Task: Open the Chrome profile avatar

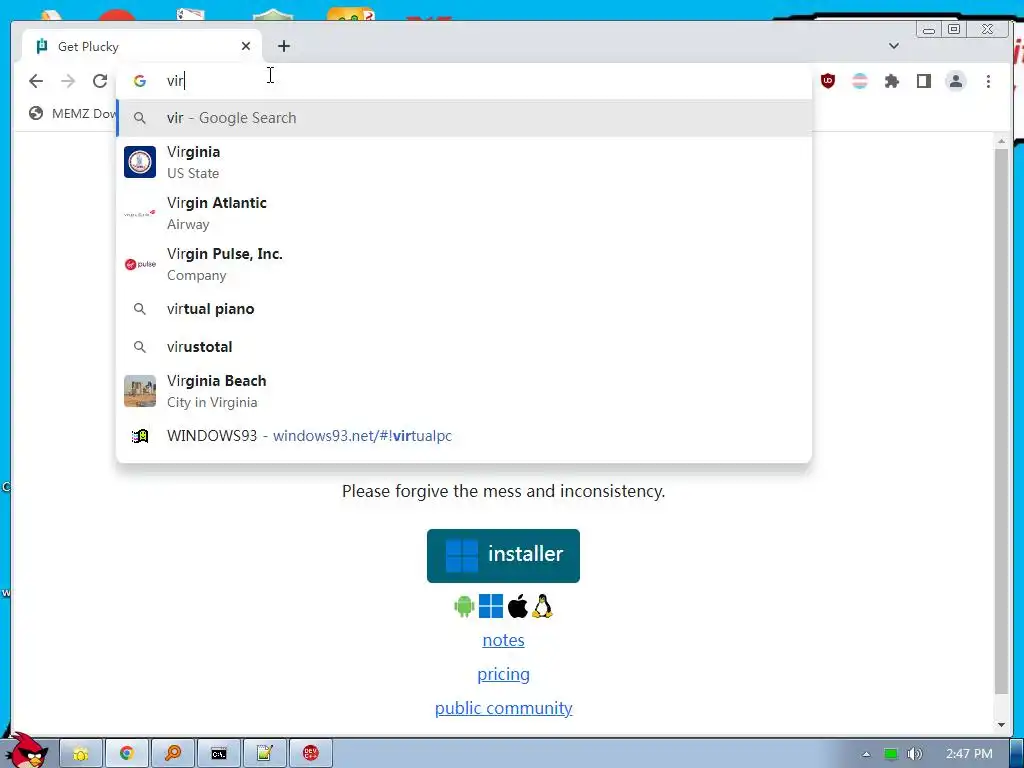Action: tap(955, 81)
